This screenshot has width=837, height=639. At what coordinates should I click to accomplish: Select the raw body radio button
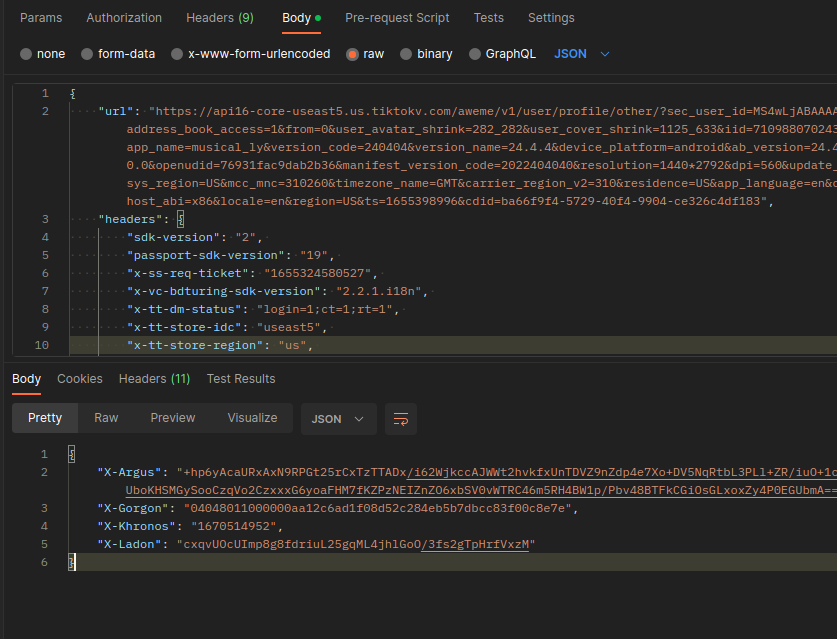click(352, 54)
